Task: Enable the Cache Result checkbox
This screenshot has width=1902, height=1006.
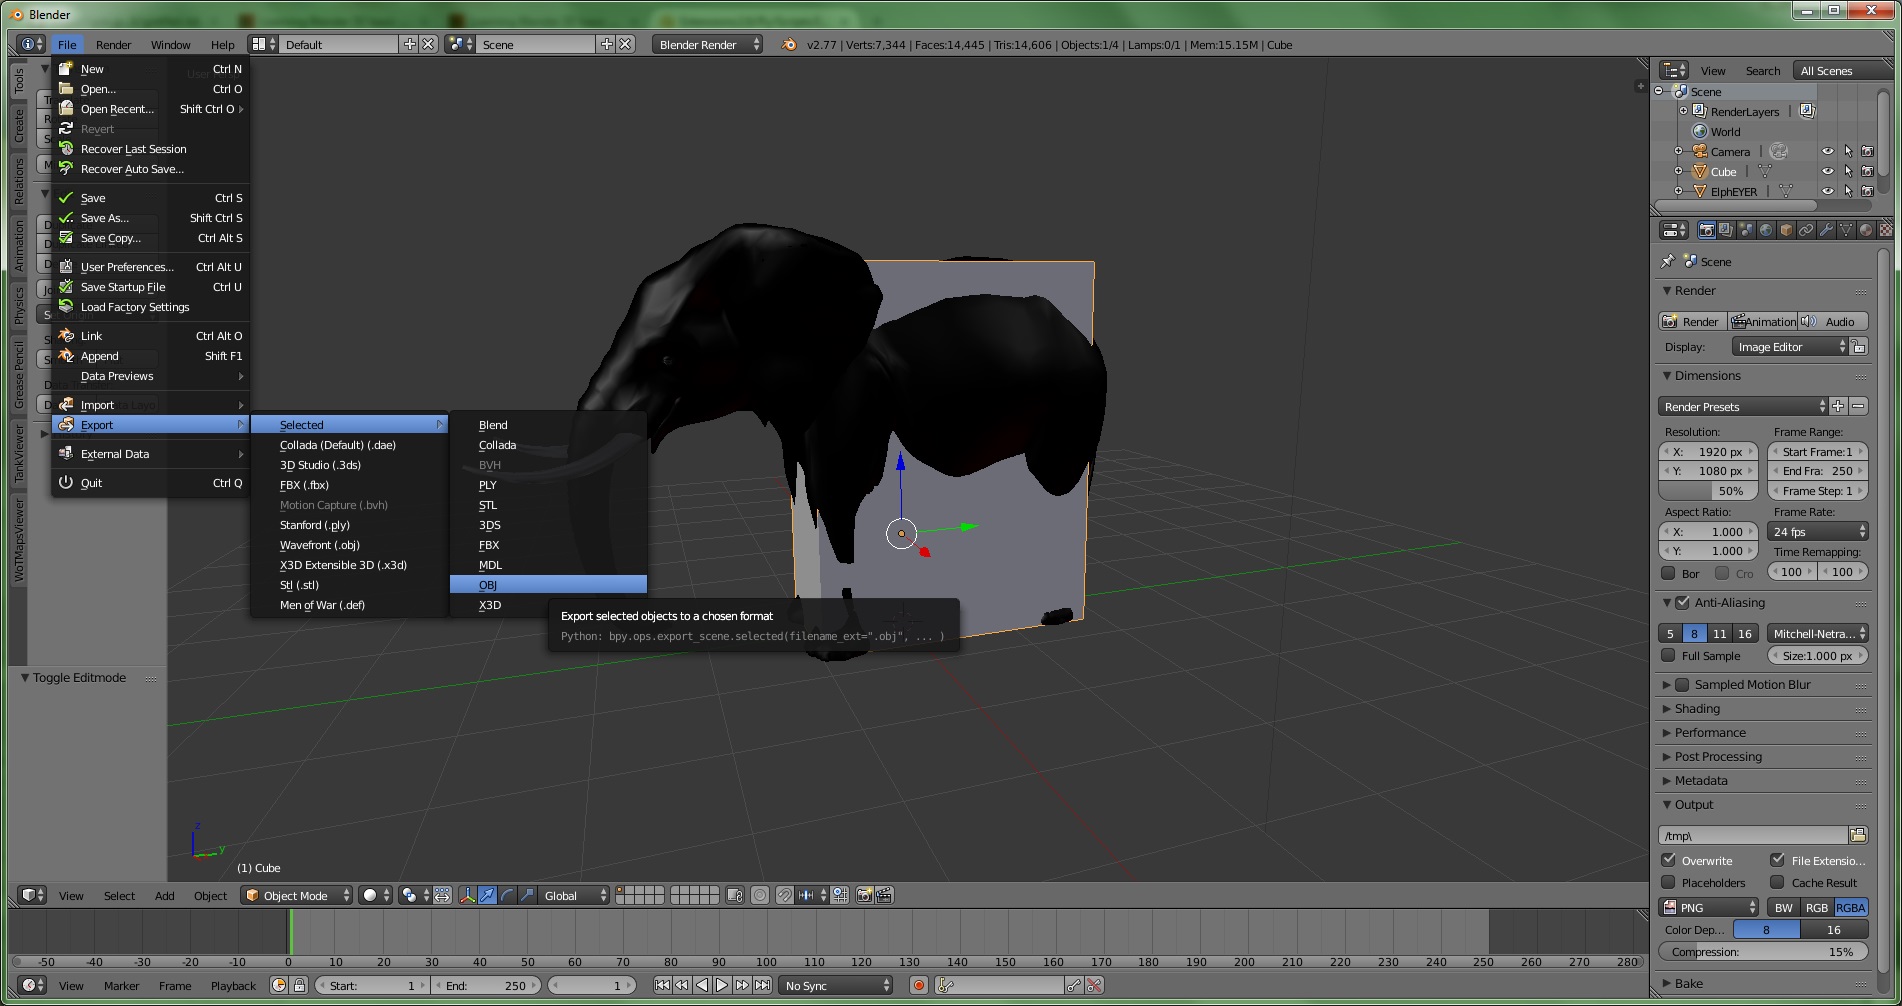Action: point(1778,882)
